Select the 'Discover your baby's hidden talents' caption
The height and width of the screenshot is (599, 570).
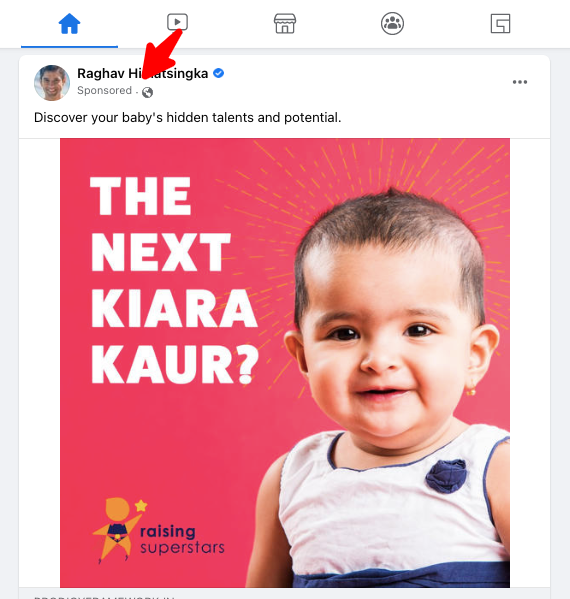pos(188,118)
